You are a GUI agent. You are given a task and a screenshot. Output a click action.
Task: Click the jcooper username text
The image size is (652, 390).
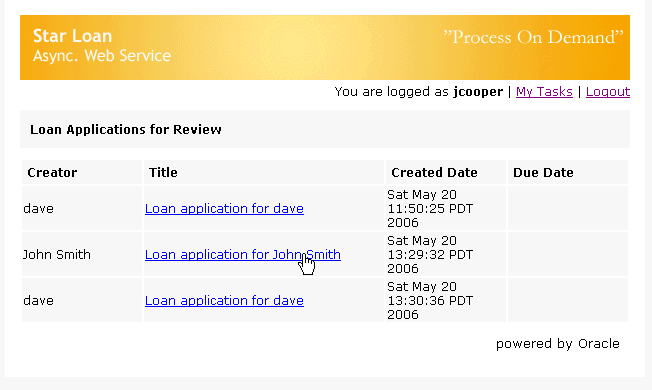[x=478, y=92]
